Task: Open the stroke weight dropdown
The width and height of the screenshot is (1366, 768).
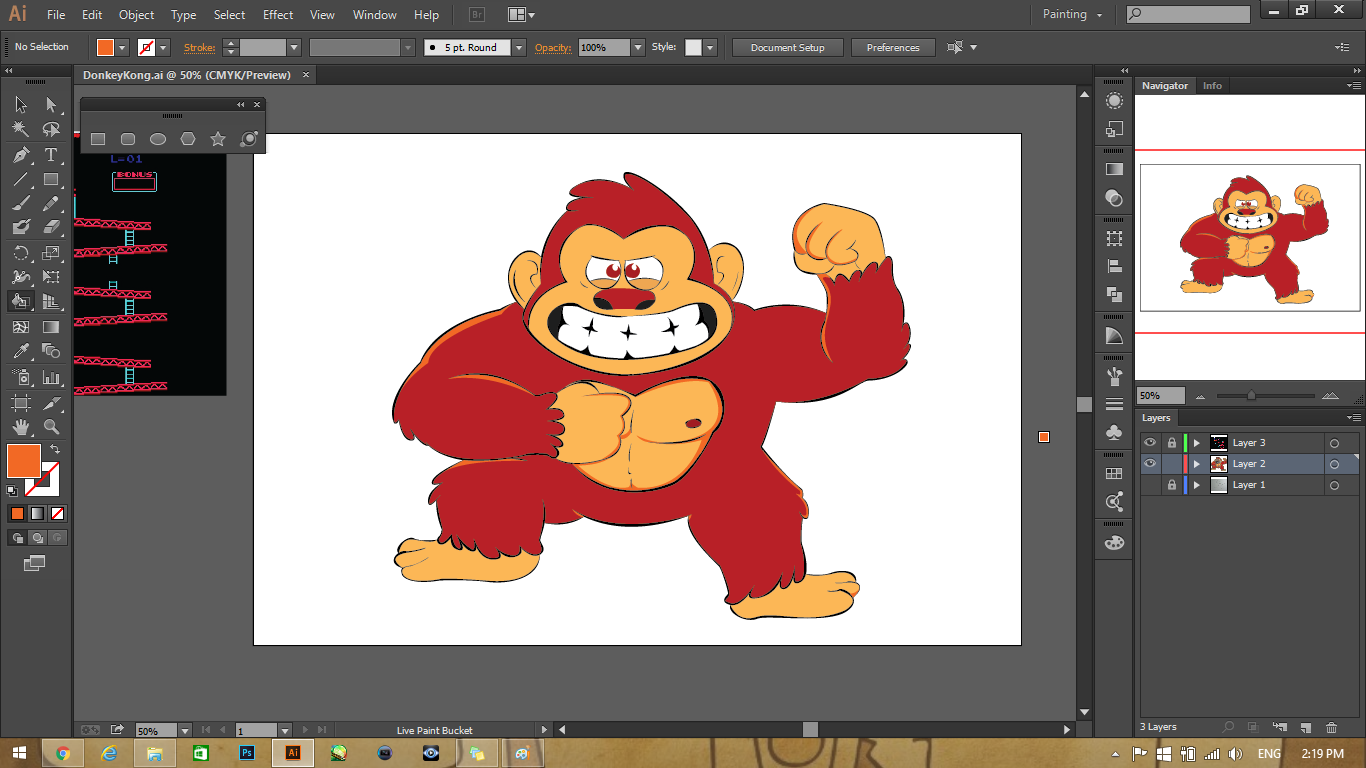Action: coord(294,47)
